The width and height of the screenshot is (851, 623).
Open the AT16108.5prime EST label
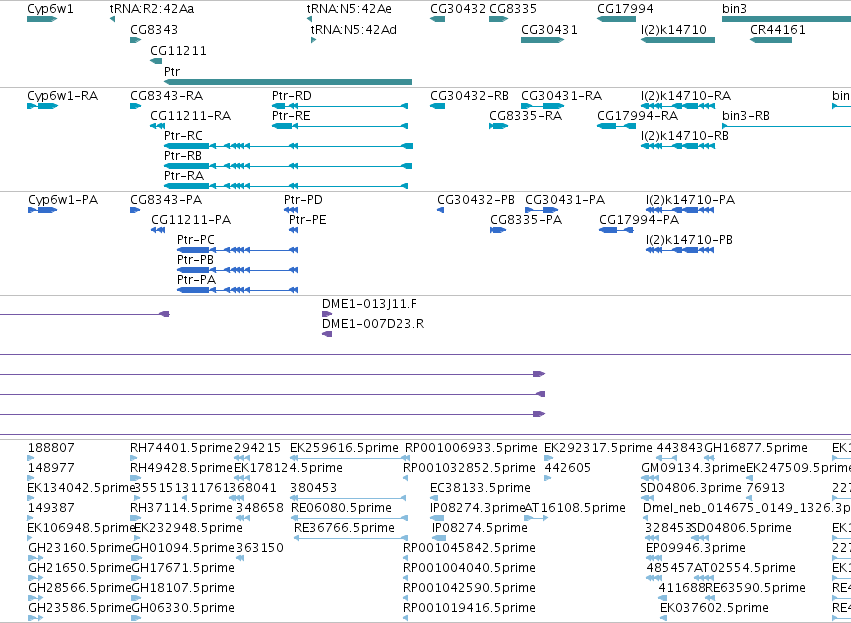[x=575, y=508]
